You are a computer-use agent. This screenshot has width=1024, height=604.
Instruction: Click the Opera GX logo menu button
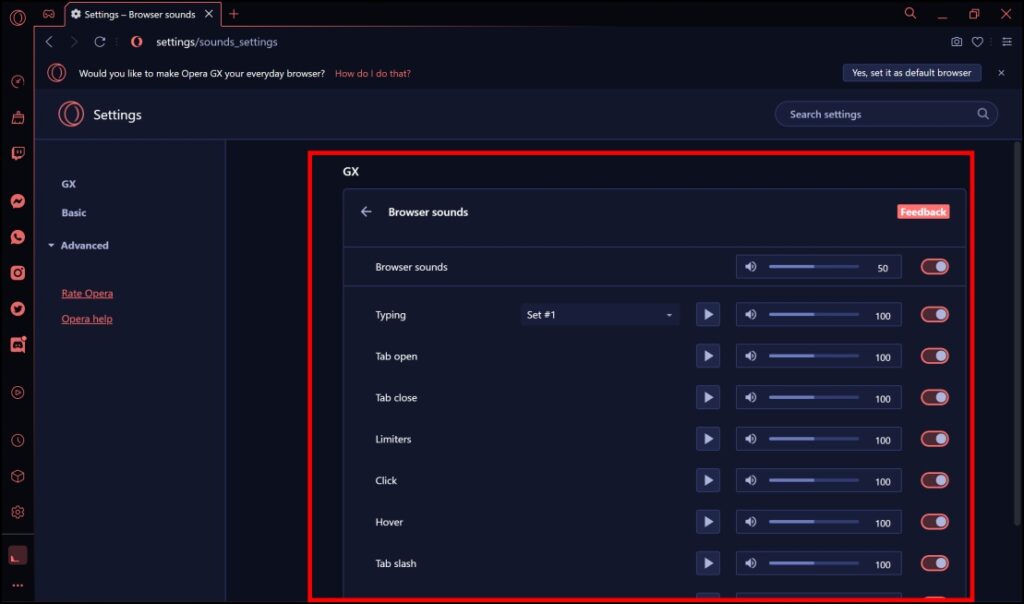[18, 17]
